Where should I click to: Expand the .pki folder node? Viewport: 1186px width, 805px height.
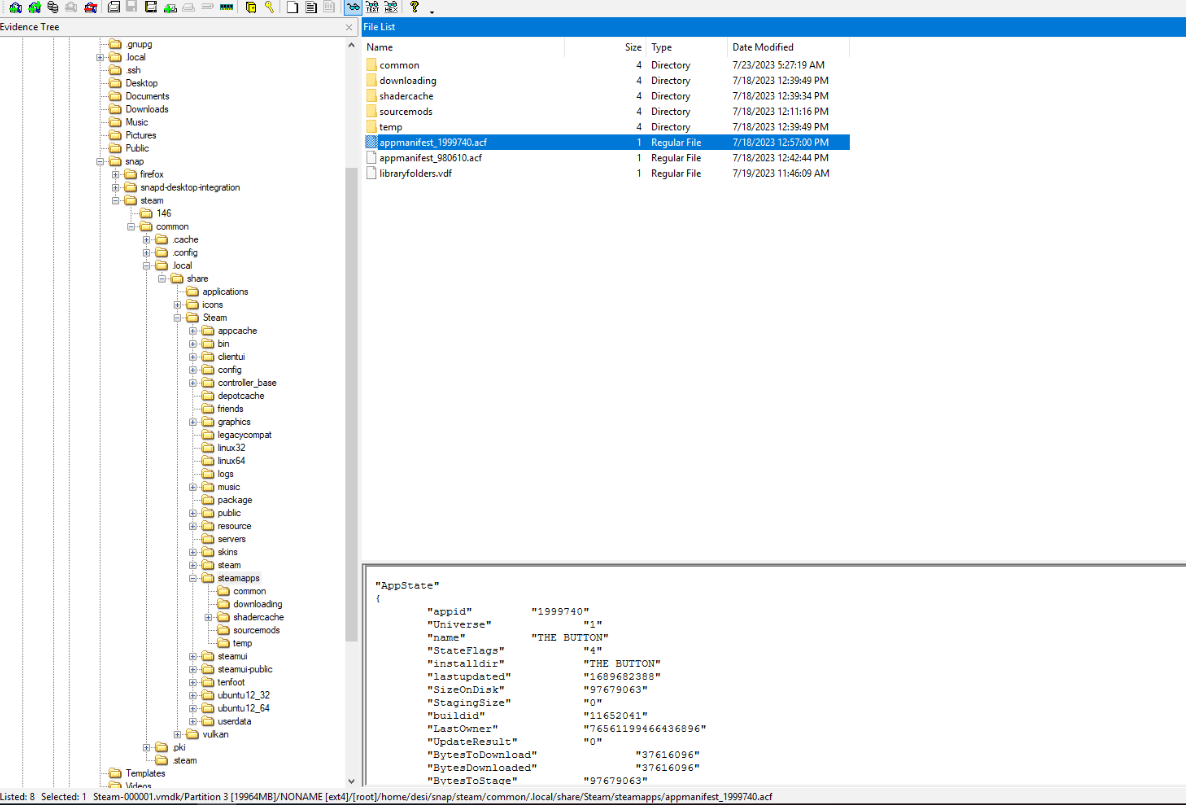pos(147,748)
